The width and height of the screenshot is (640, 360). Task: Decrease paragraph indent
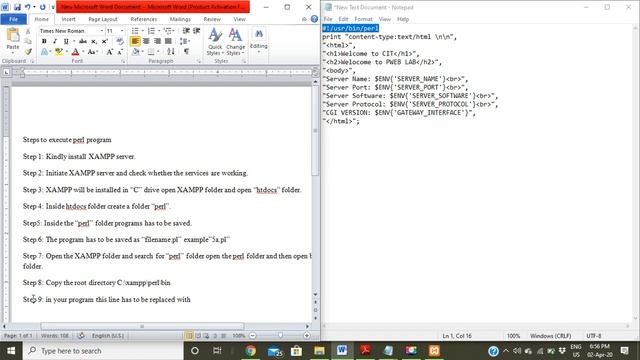186,31
